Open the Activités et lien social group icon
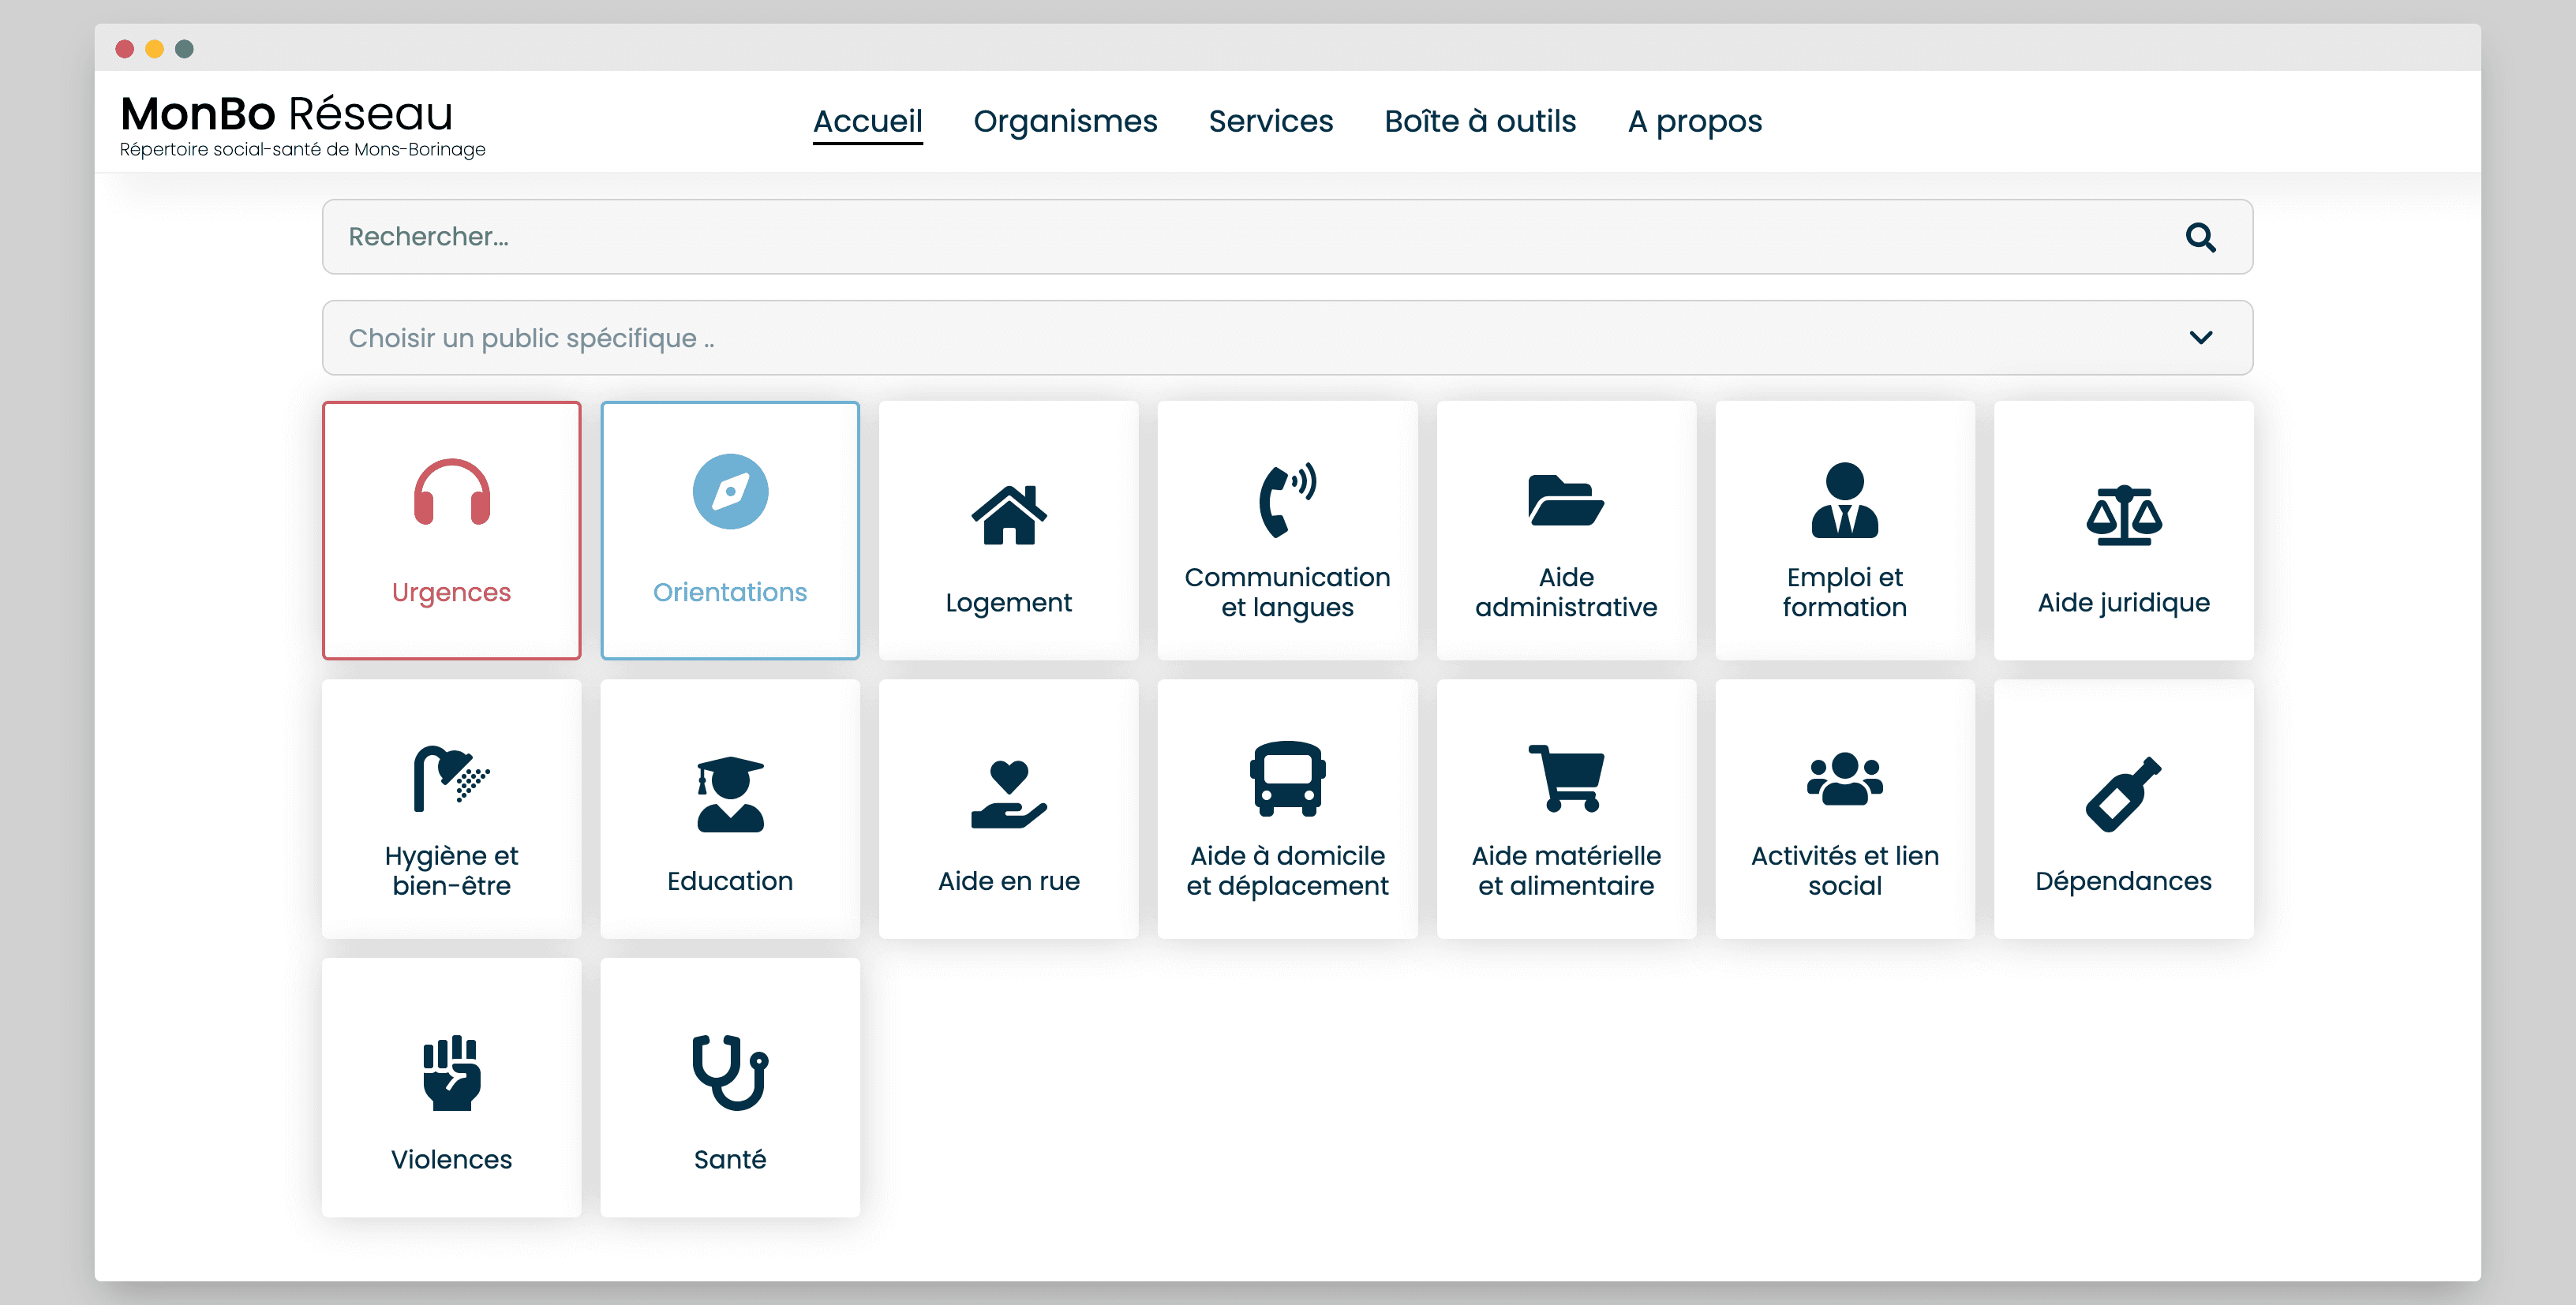This screenshot has height=1305, width=2576. pos(1844,778)
